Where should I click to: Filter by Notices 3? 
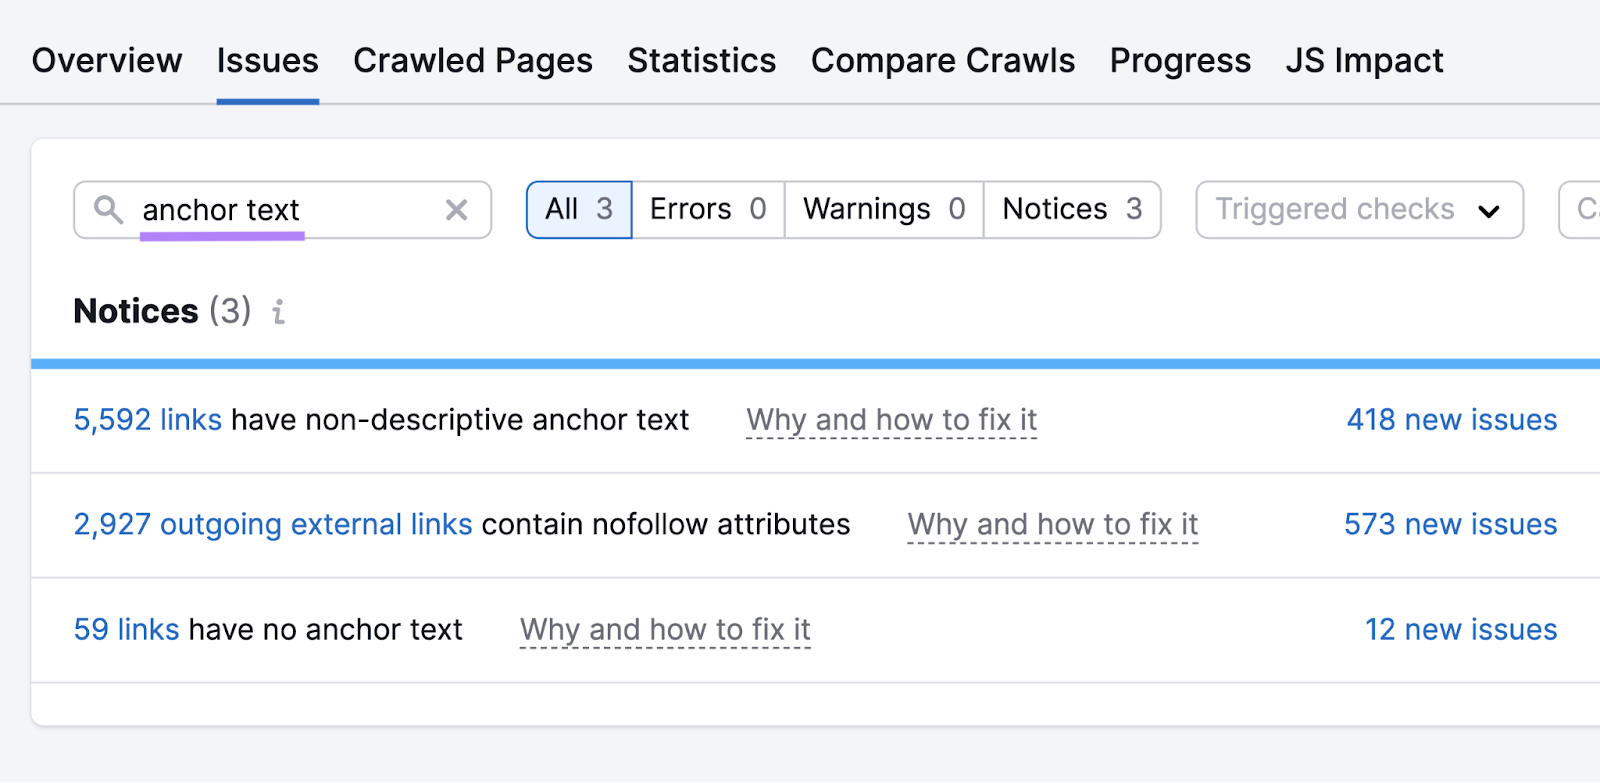(x=1072, y=210)
